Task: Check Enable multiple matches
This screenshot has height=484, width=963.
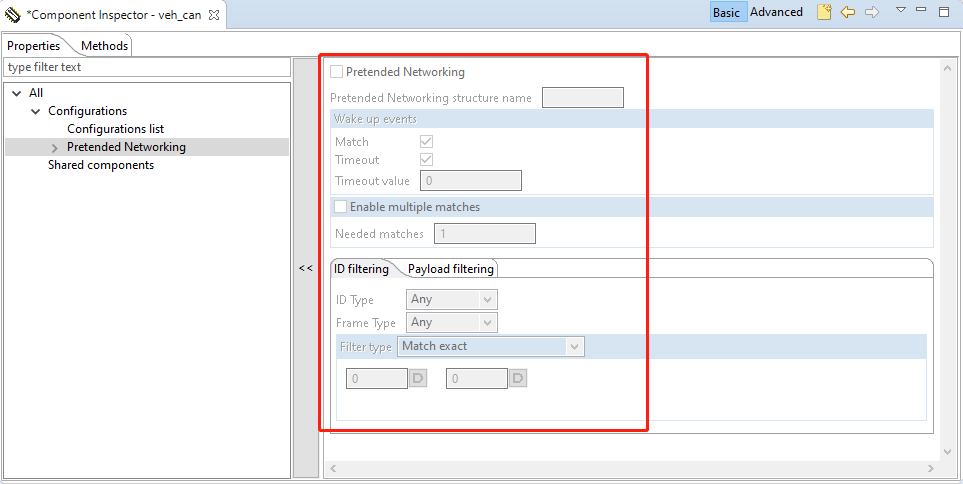Action: [x=341, y=207]
